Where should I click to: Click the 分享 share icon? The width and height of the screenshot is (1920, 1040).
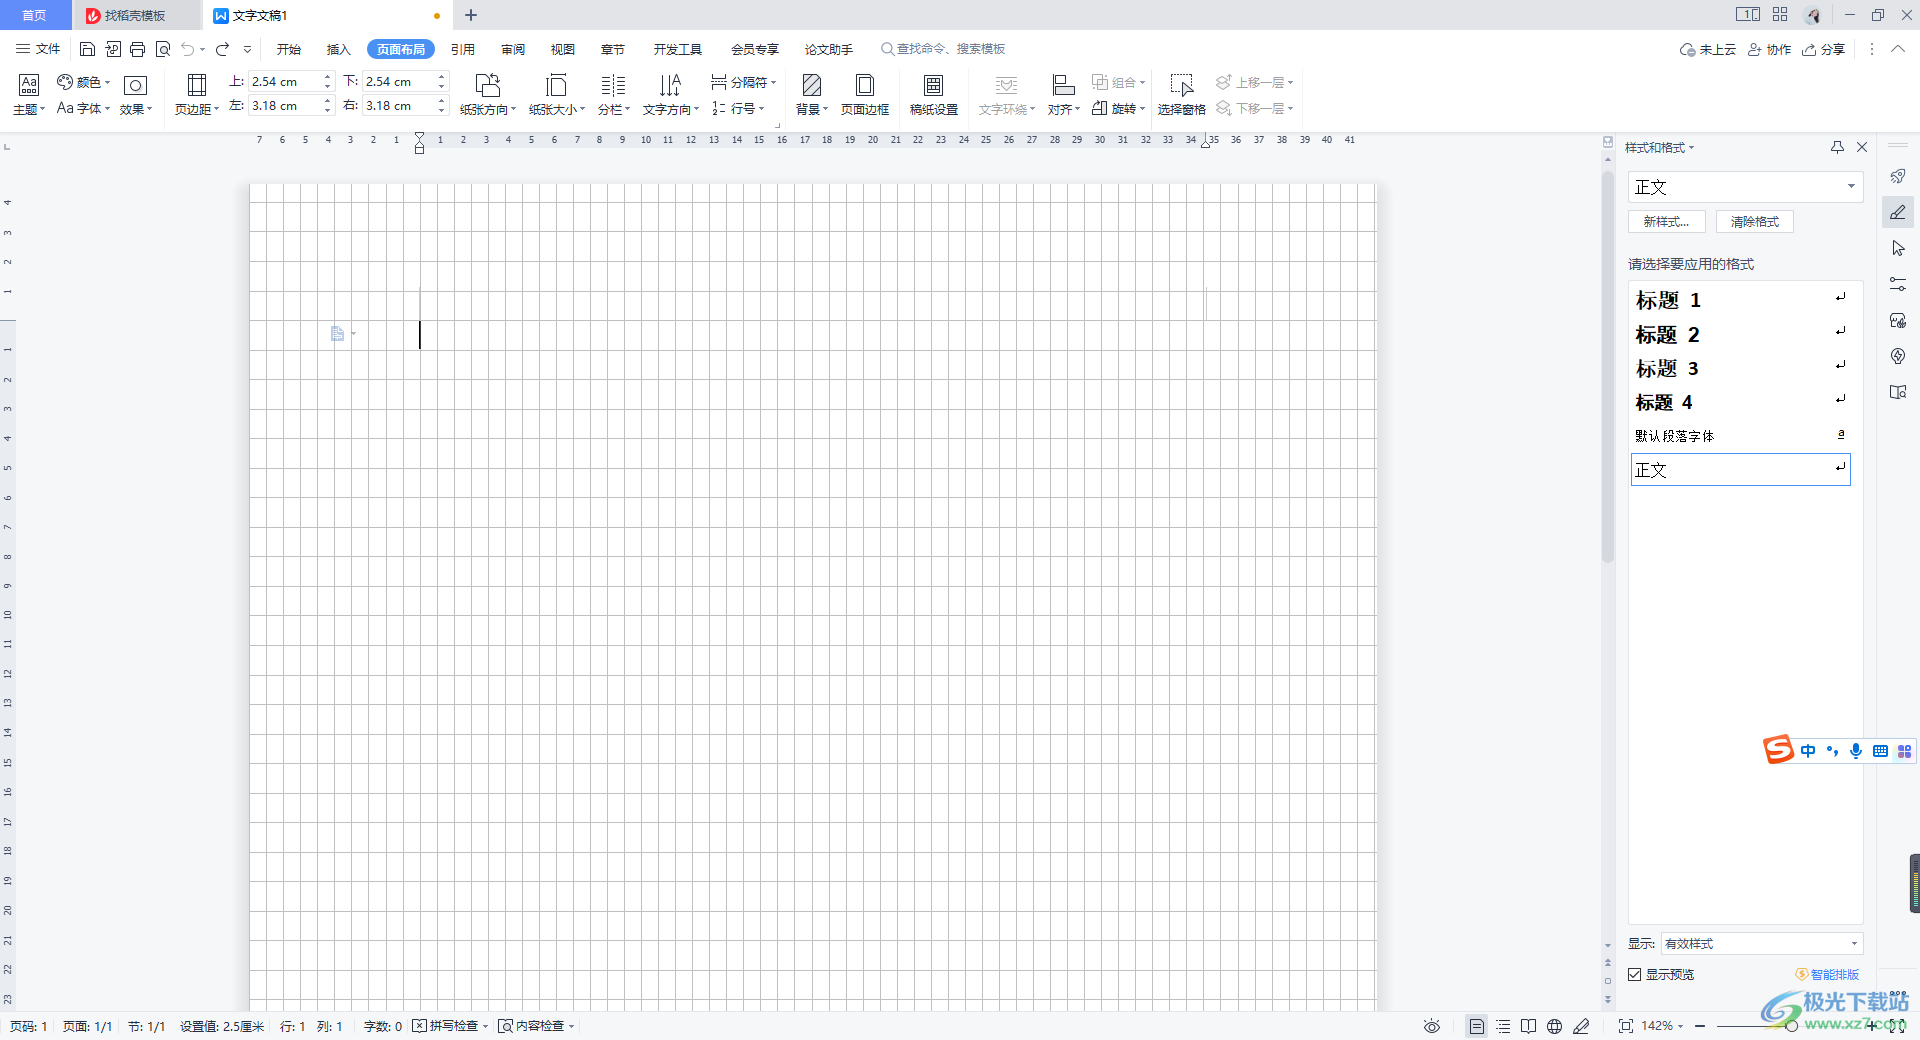1823,49
